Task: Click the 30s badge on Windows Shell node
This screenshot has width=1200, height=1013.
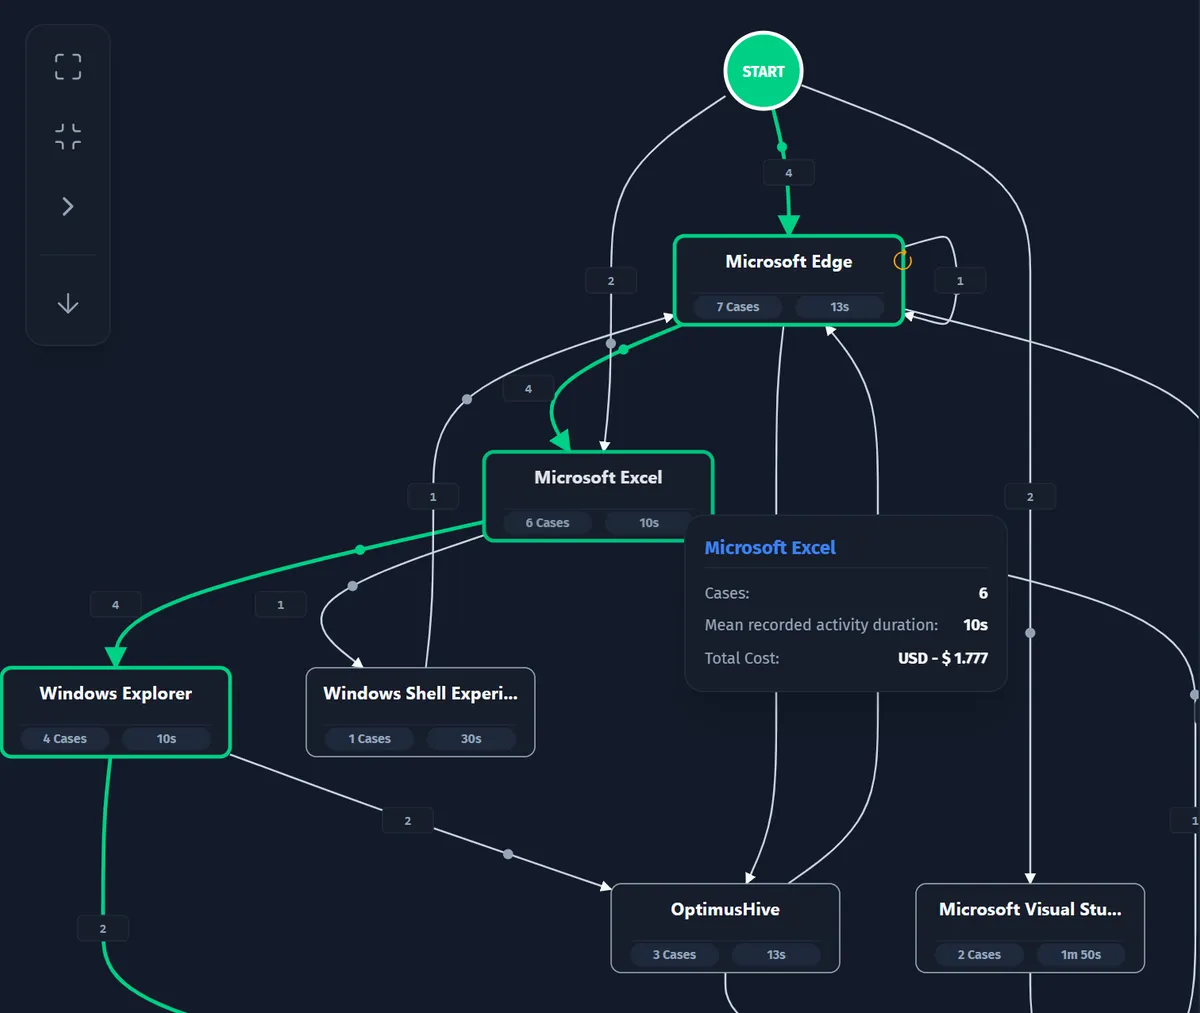Action: [471, 739]
